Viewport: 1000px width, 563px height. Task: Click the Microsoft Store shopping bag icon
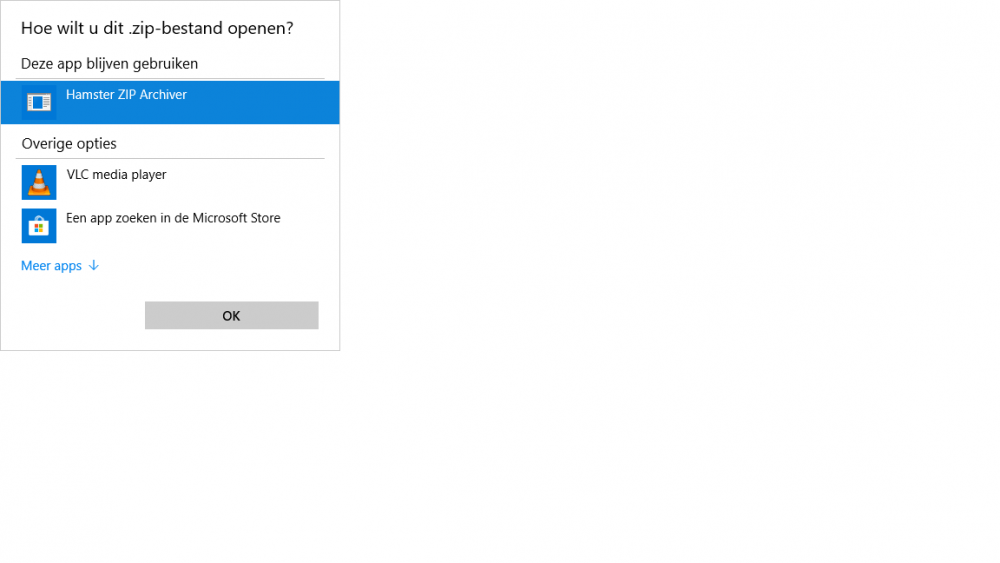pyautogui.click(x=39, y=226)
